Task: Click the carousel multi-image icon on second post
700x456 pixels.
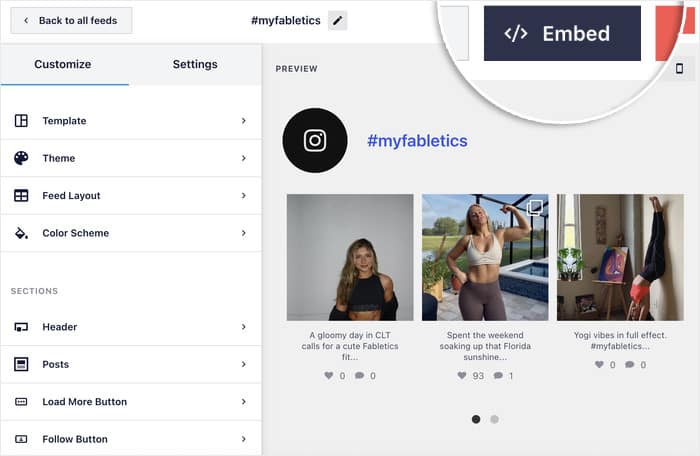Action: tap(535, 208)
